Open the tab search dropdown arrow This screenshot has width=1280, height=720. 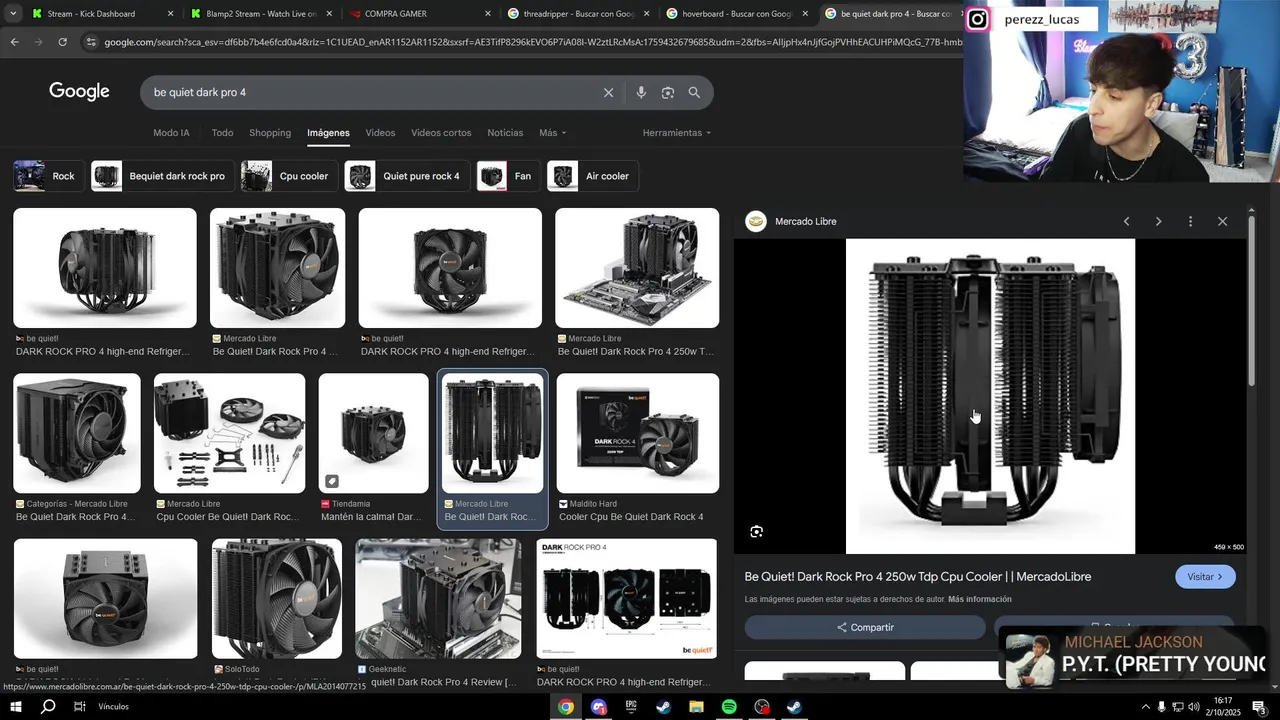click(x=13, y=14)
